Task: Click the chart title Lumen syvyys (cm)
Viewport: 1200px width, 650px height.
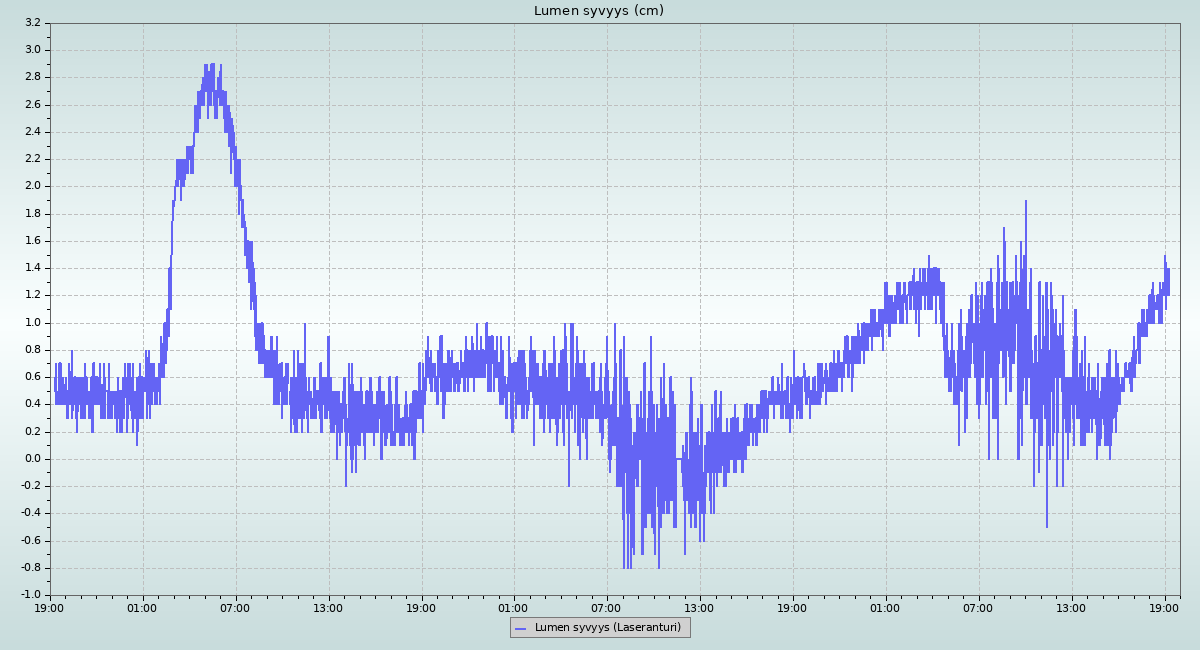Action: (x=599, y=11)
